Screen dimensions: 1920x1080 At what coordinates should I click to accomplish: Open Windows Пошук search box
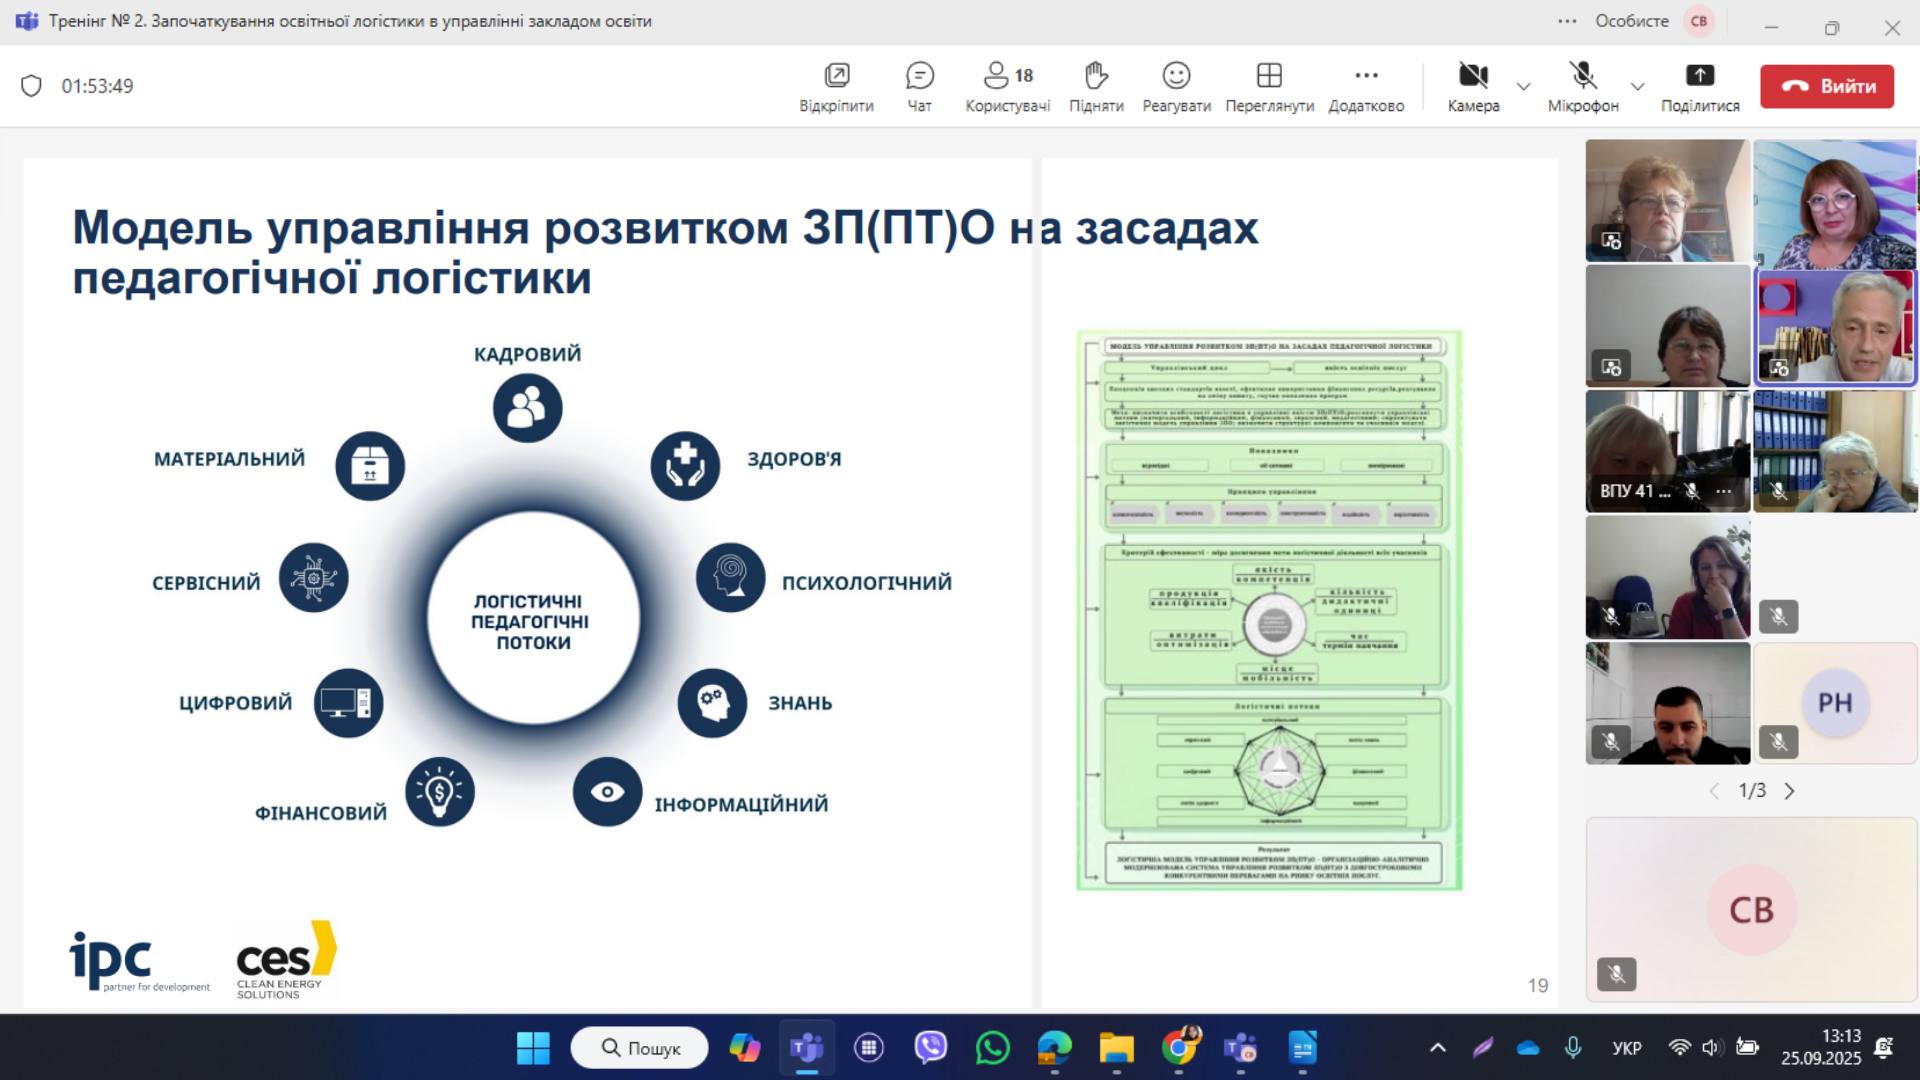tap(640, 1048)
